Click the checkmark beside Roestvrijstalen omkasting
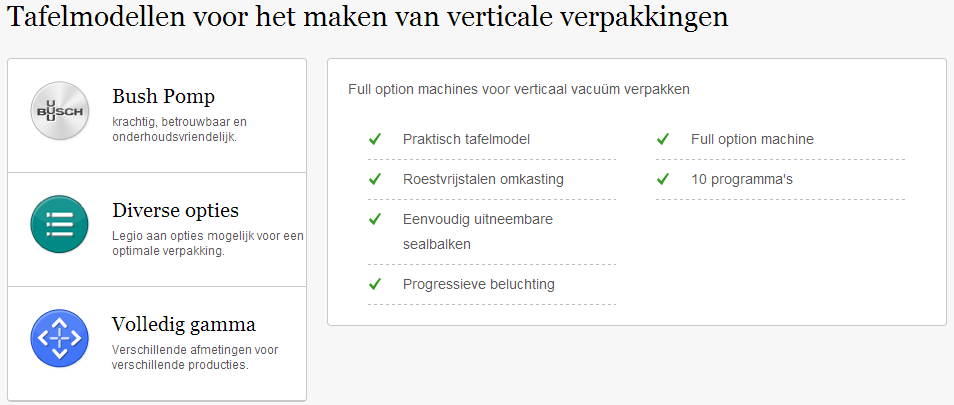The width and height of the screenshot is (954, 405). coord(375,179)
